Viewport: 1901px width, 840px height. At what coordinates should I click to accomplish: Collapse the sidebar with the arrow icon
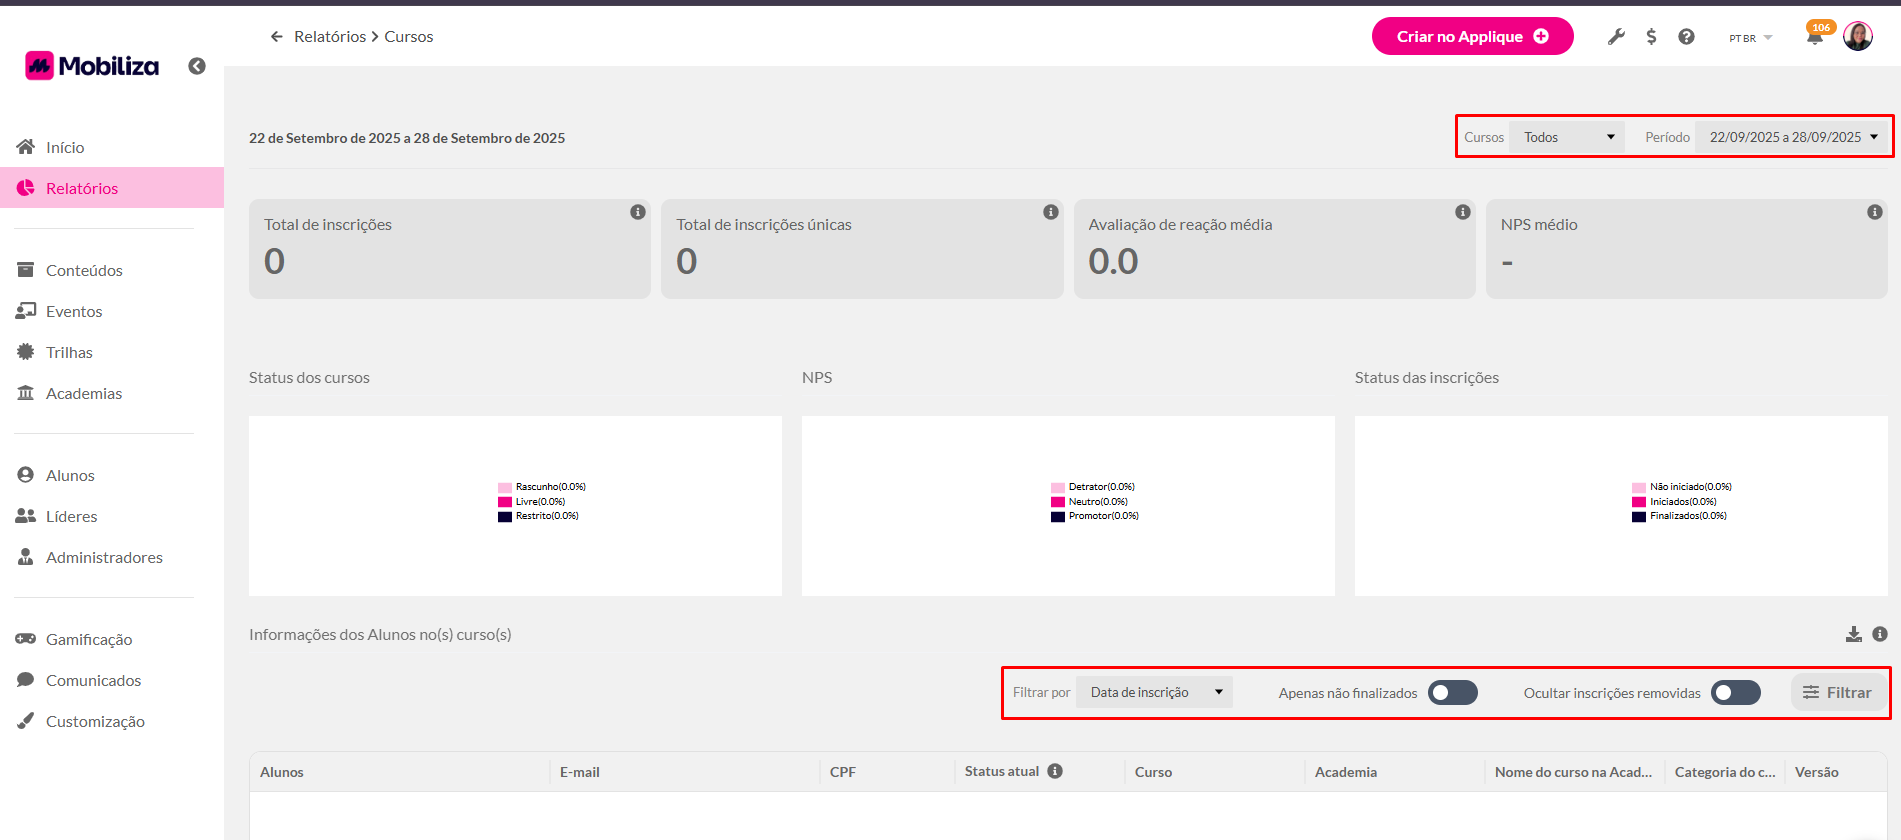tap(197, 66)
